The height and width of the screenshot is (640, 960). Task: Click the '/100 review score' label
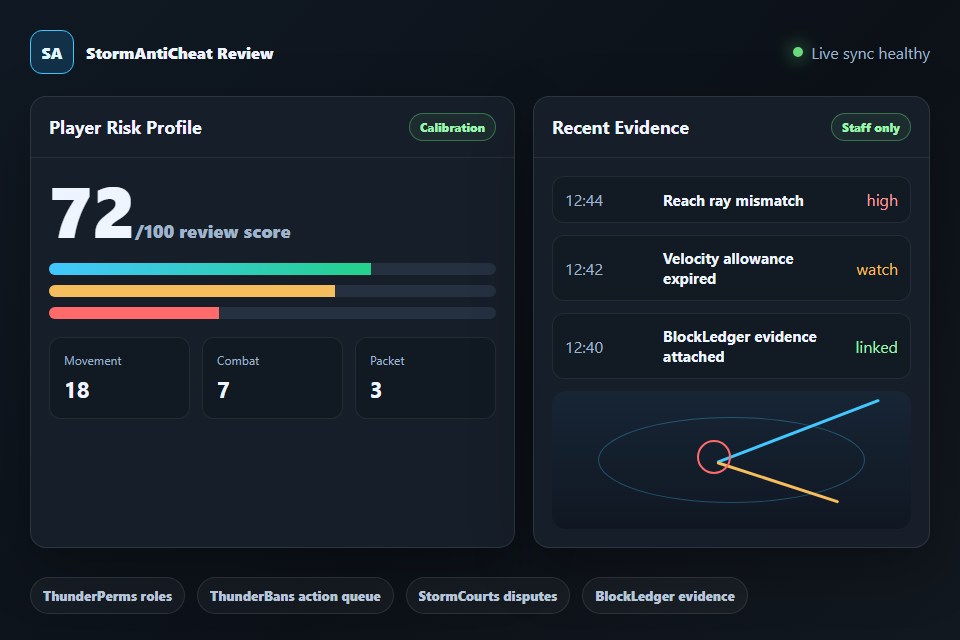[213, 232]
